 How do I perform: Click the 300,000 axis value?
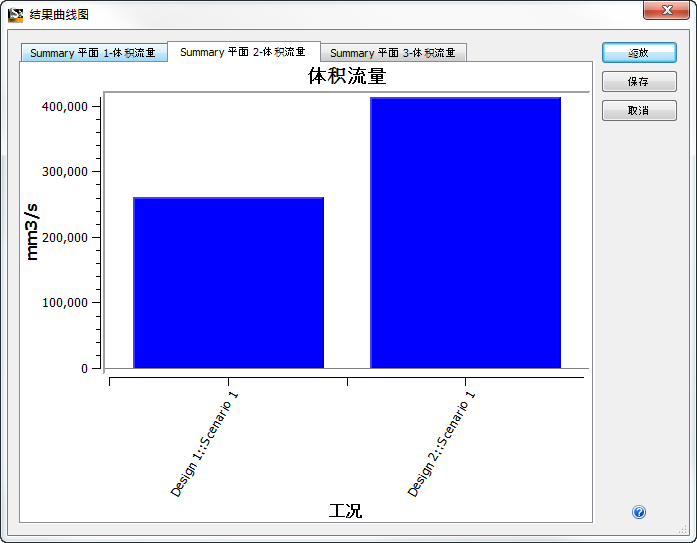coord(65,172)
